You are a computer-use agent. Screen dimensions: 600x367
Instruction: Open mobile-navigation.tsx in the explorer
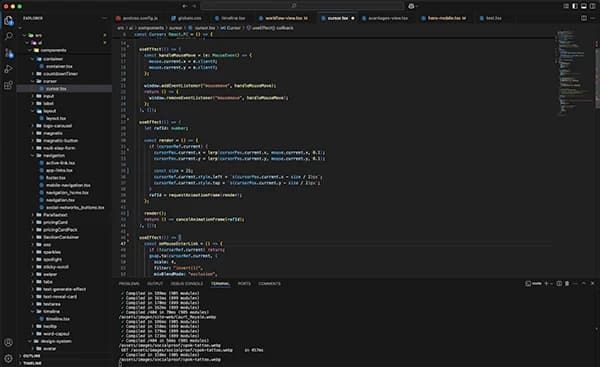[x=68, y=185]
